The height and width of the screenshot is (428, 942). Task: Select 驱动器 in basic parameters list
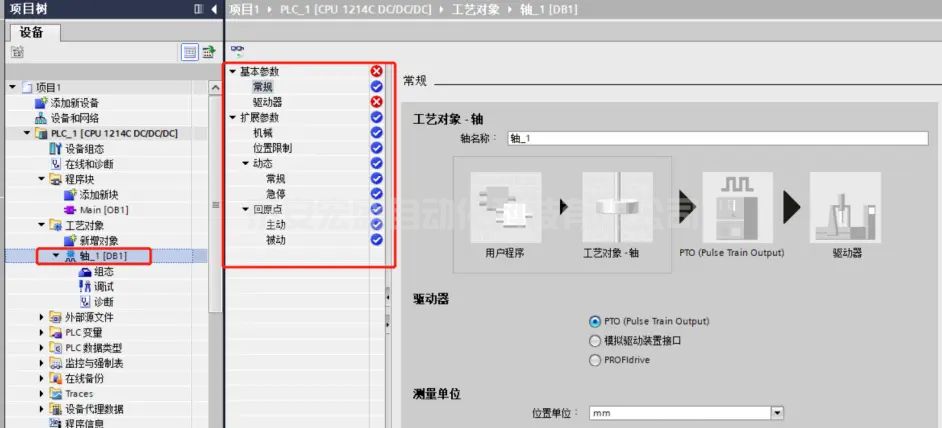[x=266, y=102]
